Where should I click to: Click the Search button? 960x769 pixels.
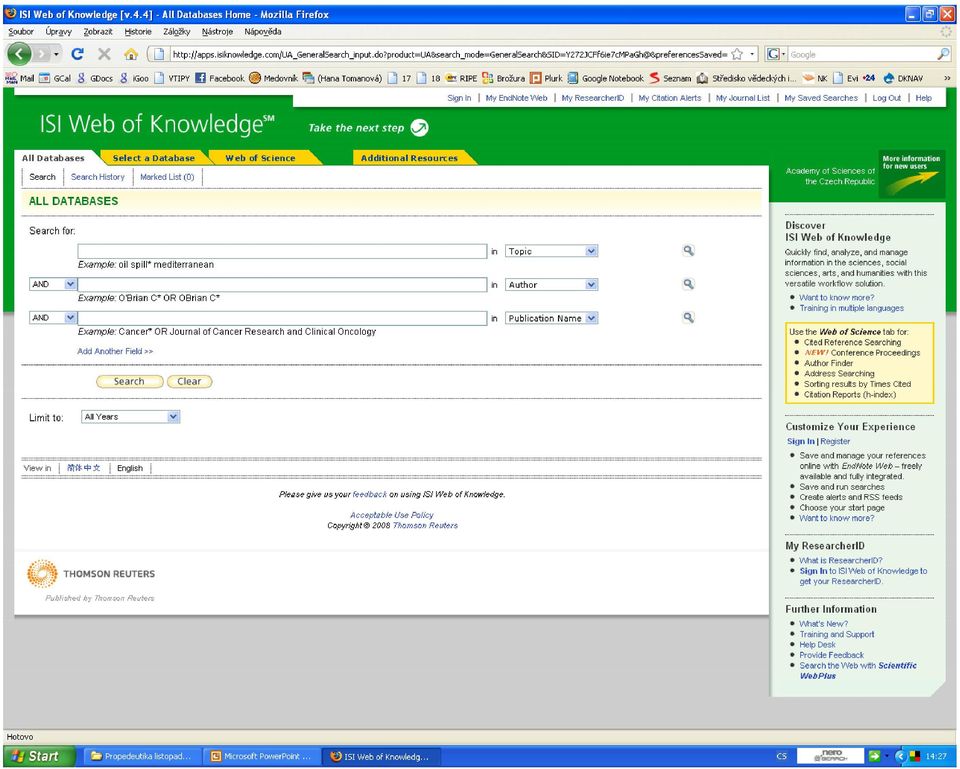point(129,381)
